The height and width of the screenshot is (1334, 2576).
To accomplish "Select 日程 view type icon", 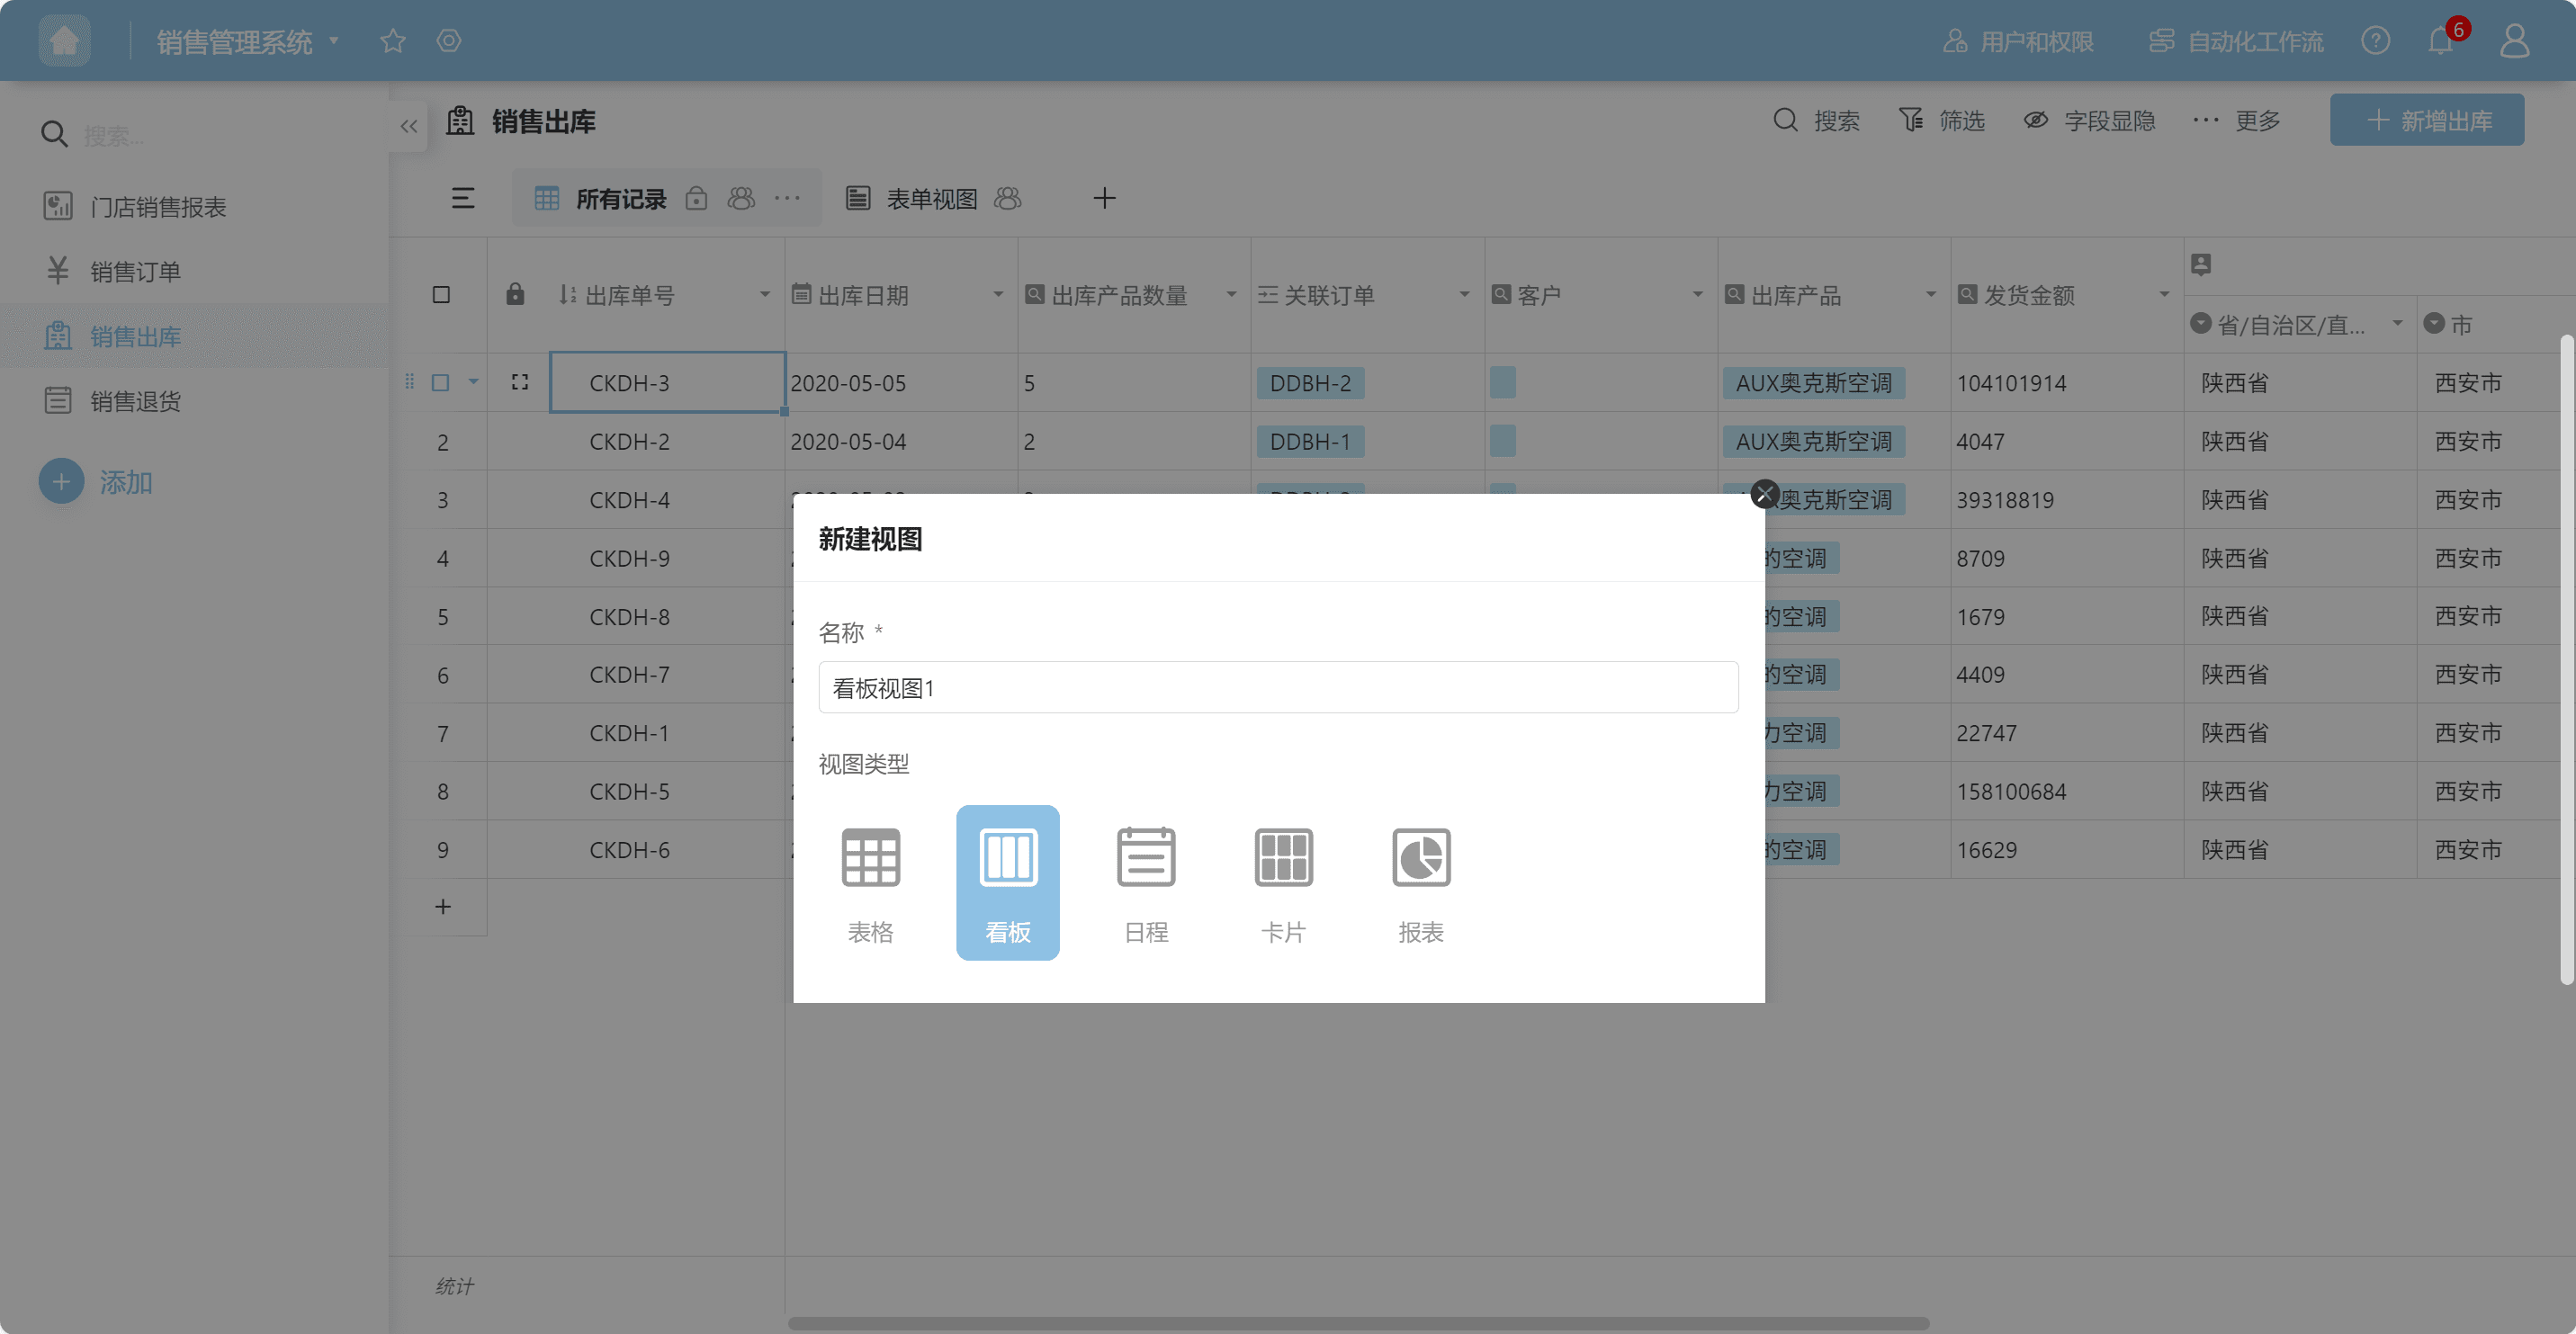I will pyautogui.click(x=1146, y=883).
